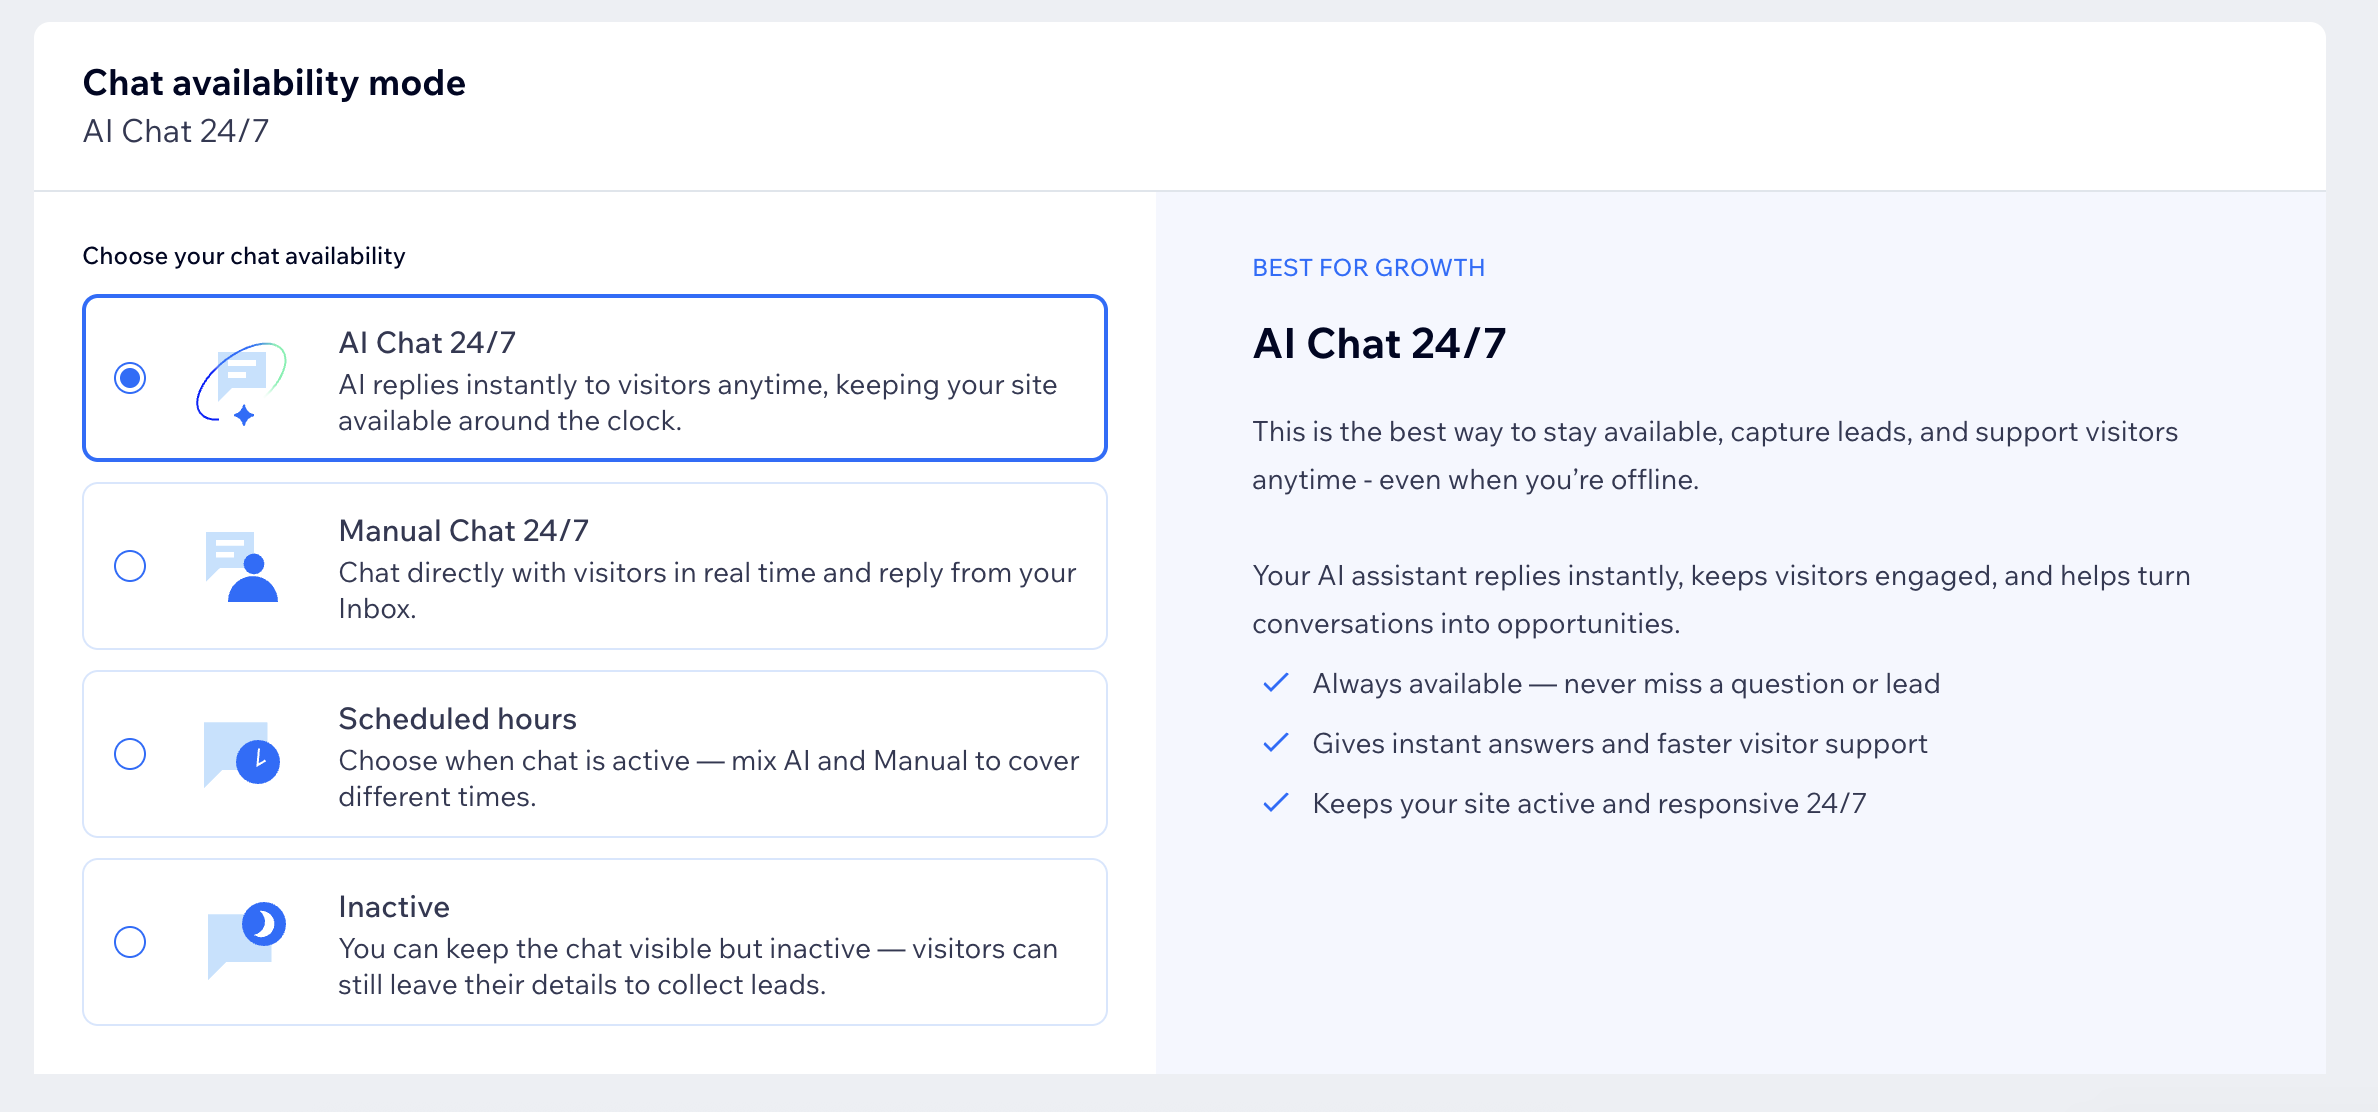The height and width of the screenshot is (1112, 2378).
Task: Click the checkmark beside 'Keeps your site active'
Action: [x=1275, y=803]
